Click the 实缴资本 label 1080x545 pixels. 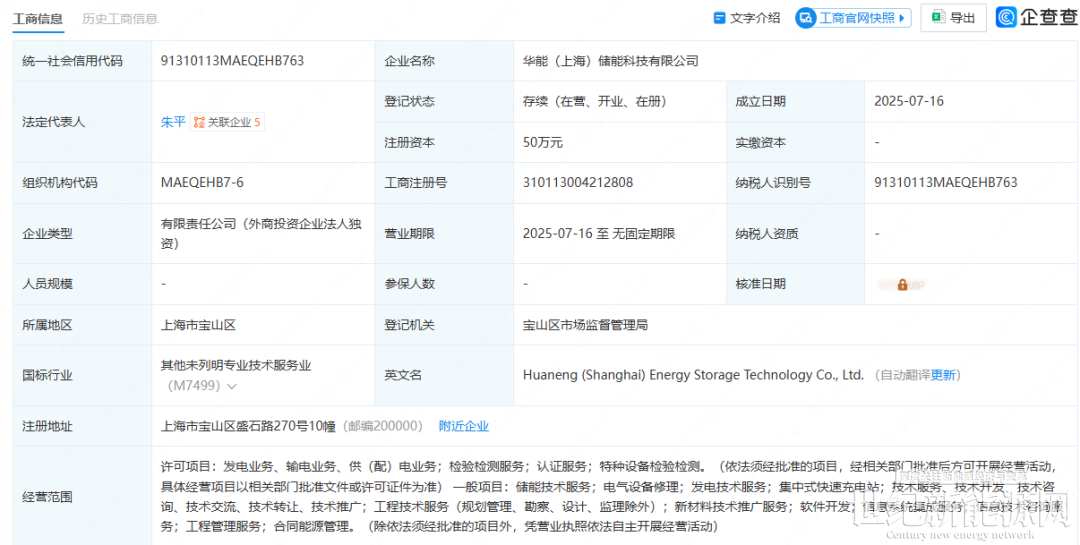pos(760,143)
